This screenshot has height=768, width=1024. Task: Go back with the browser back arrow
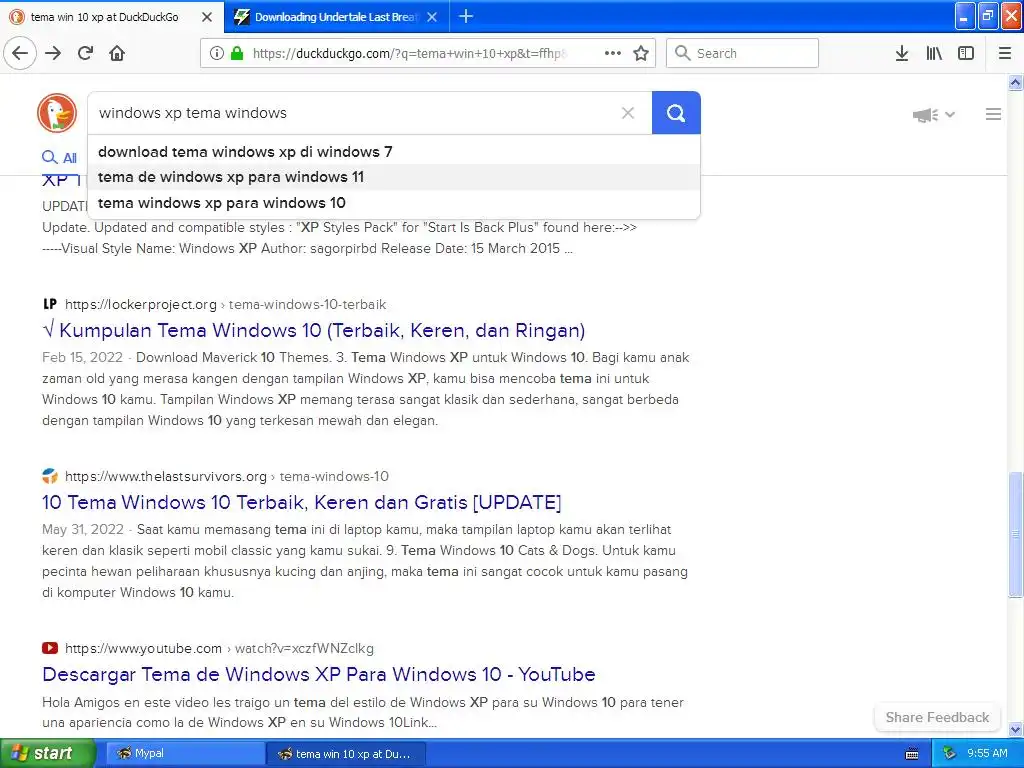click(x=20, y=53)
